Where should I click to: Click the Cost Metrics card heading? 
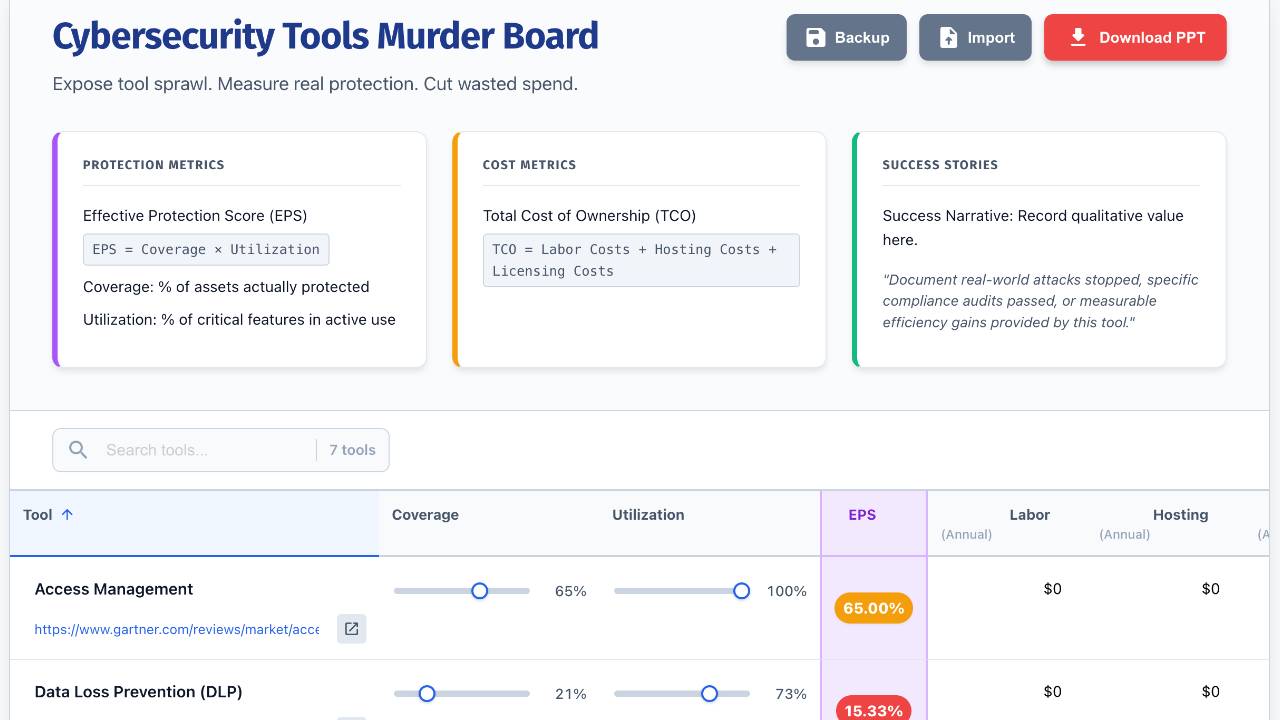coord(529,165)
